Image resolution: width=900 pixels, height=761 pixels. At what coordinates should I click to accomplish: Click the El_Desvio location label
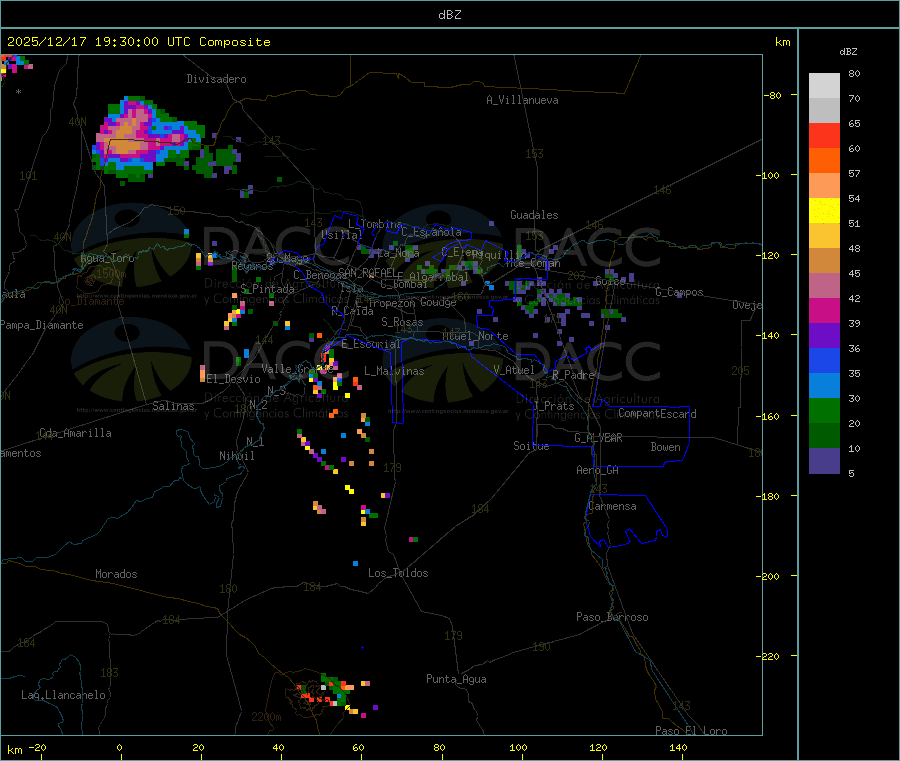pos(233,379)
